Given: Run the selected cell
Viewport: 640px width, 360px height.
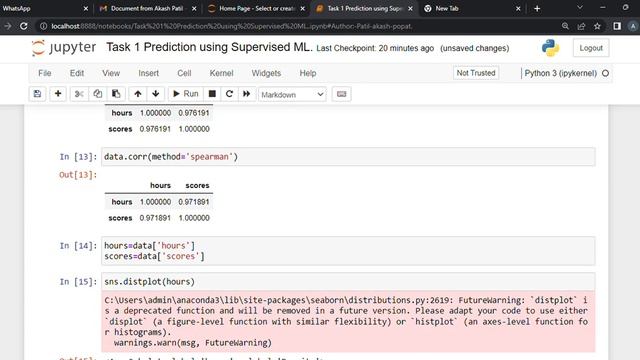Looking at the screenshot, I should click(186, 94).
